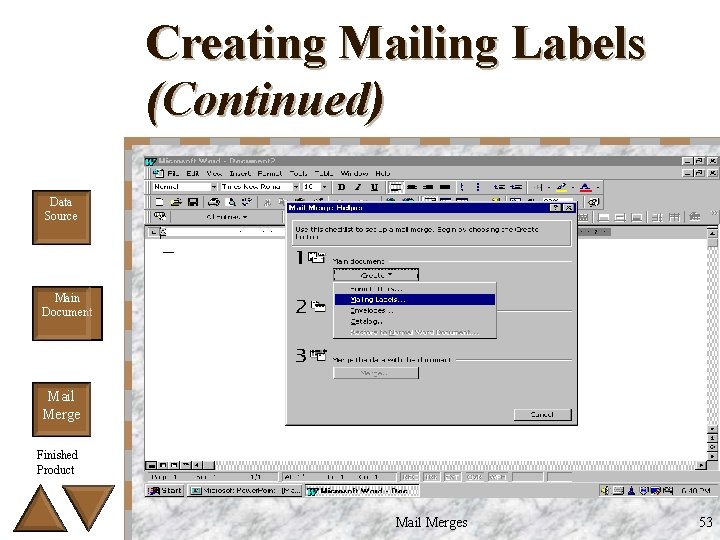Click the decrease indent icon
The image size is (720, 540).
pyautogui.click(x=499, y=187)
